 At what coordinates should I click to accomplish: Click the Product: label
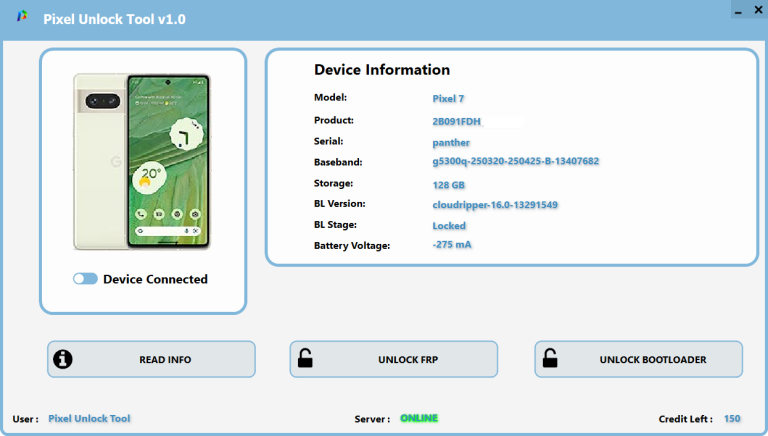point(334,120)
